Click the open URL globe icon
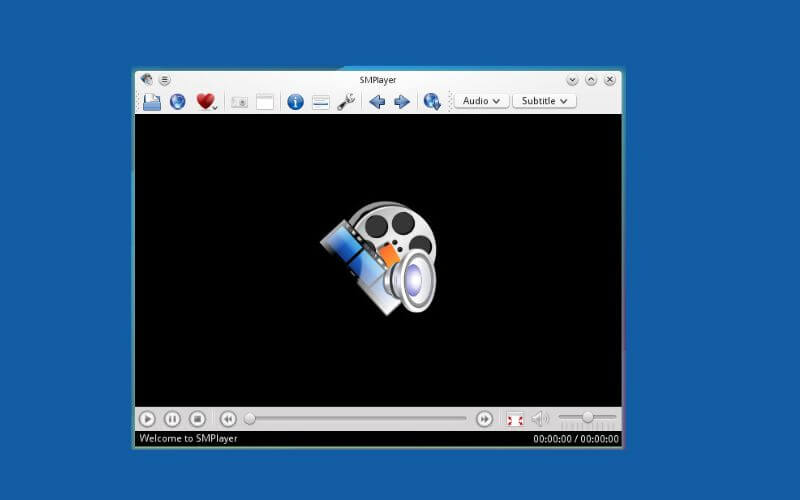 point(177,101)
